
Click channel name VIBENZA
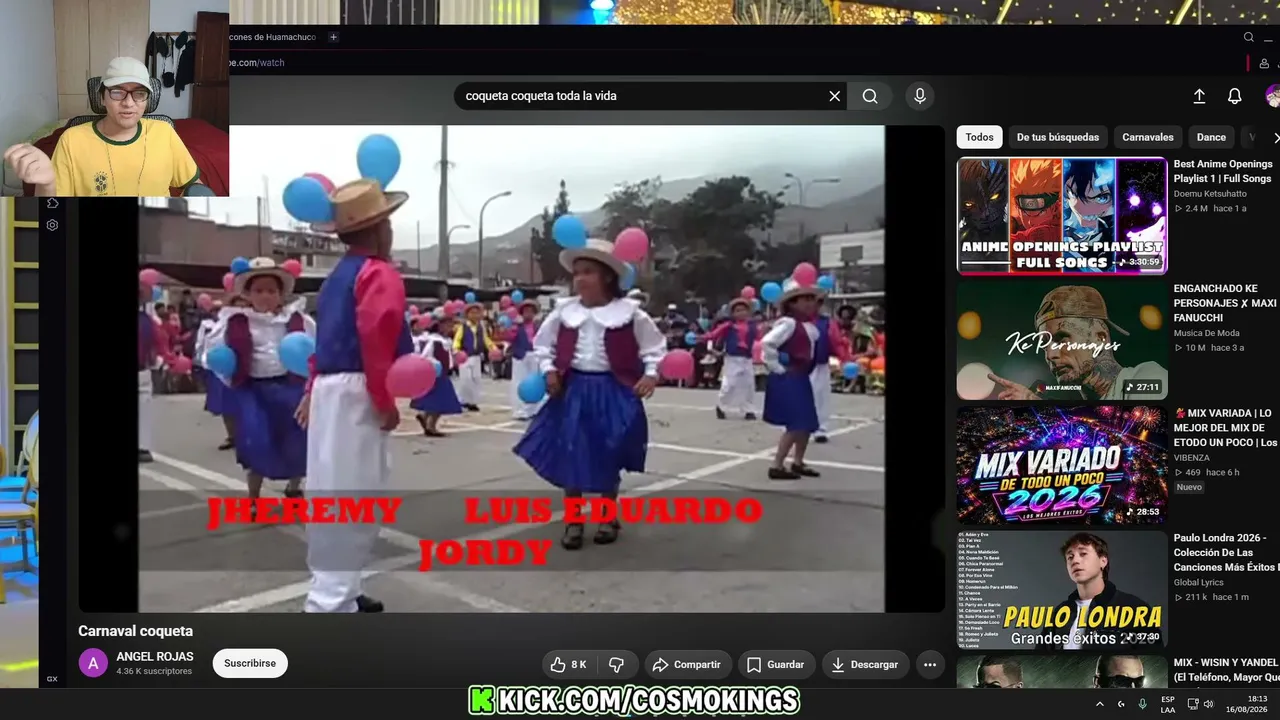1192,458
